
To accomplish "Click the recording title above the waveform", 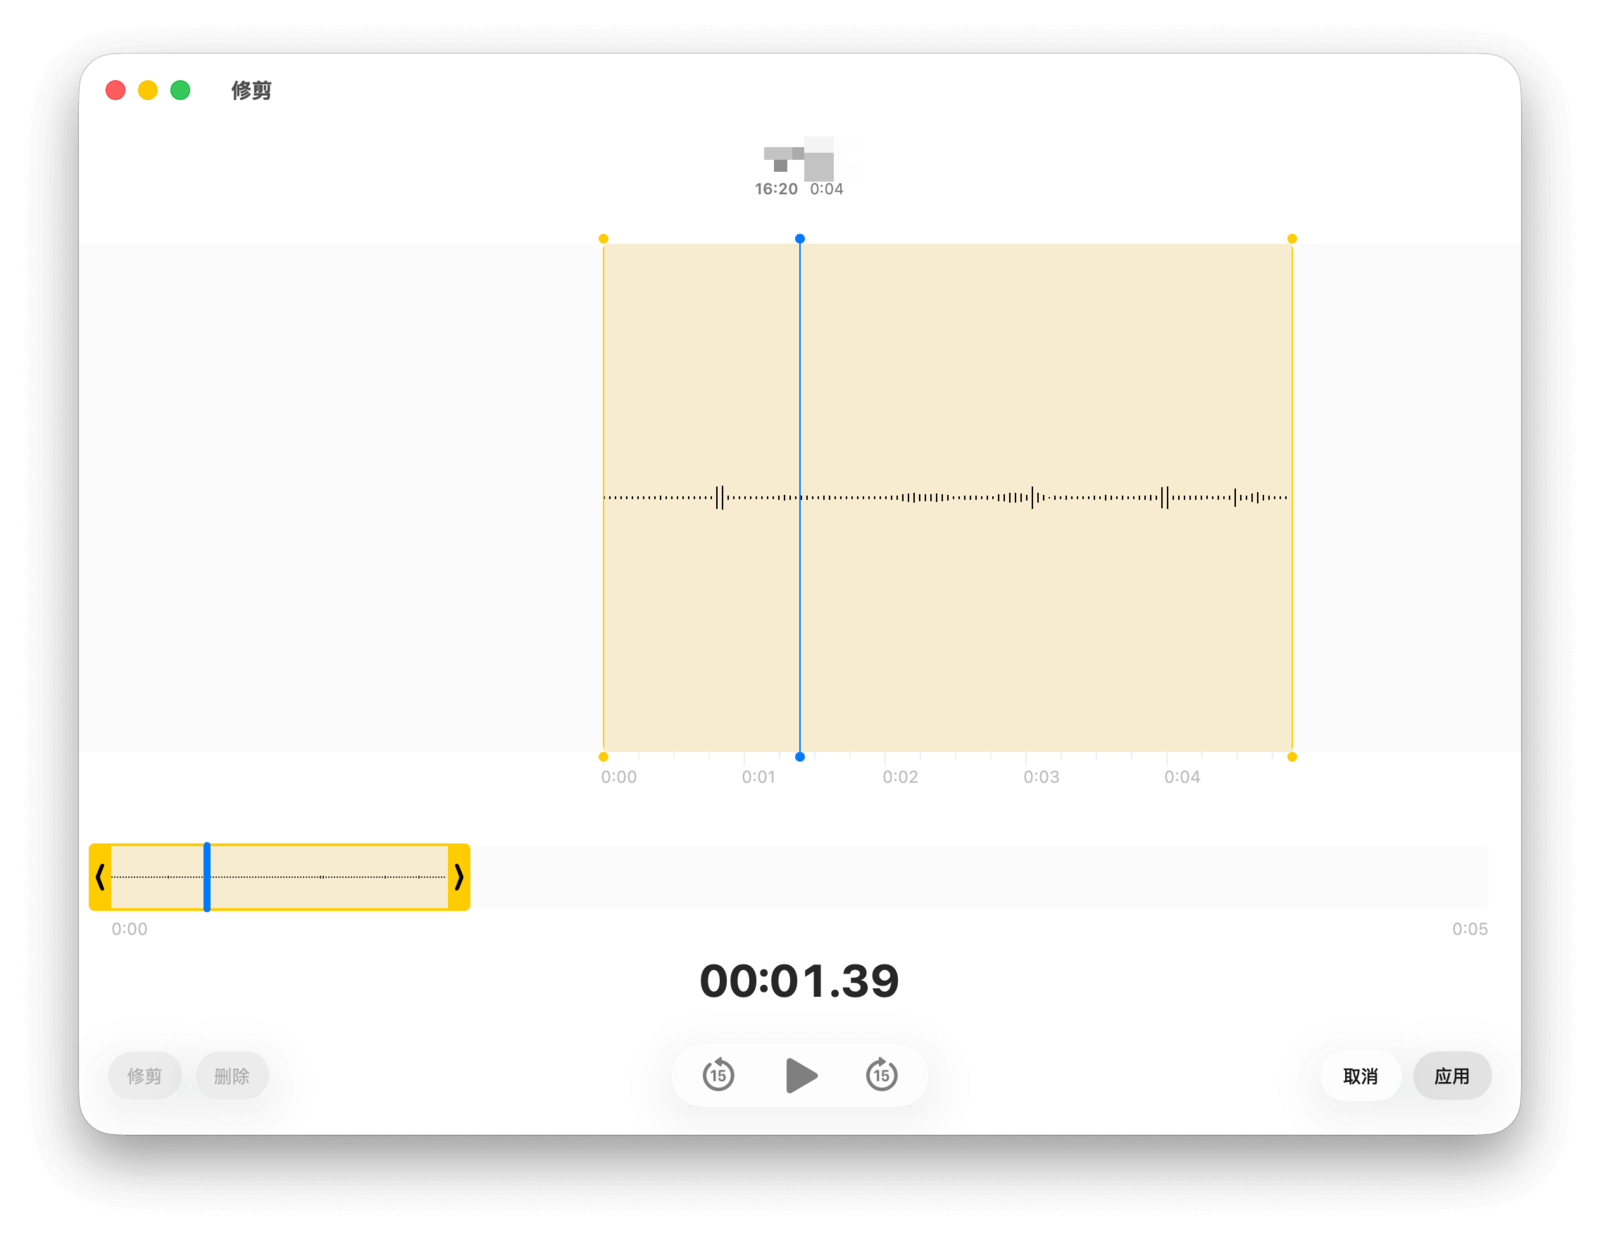I will 799,160.
